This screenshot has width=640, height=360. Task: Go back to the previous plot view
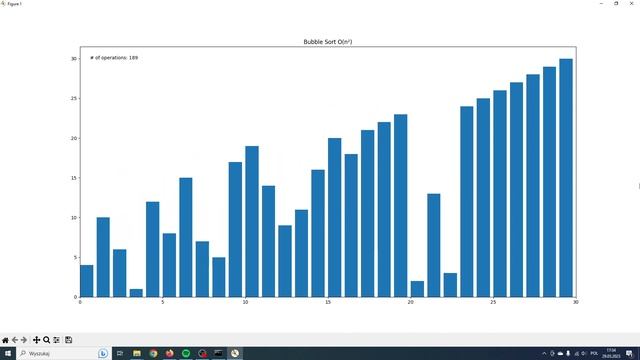[x=15, y=340]
